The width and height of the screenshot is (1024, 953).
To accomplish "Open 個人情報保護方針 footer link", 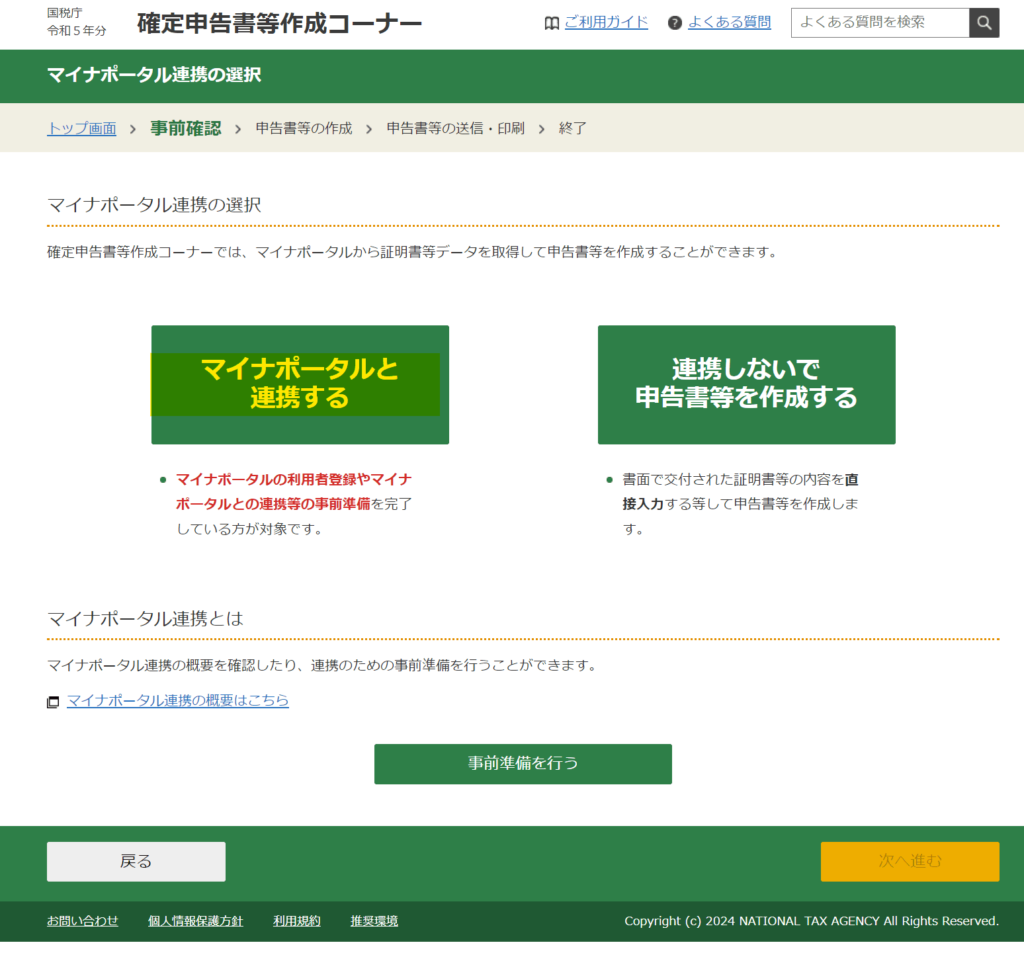I will (195, 921).
